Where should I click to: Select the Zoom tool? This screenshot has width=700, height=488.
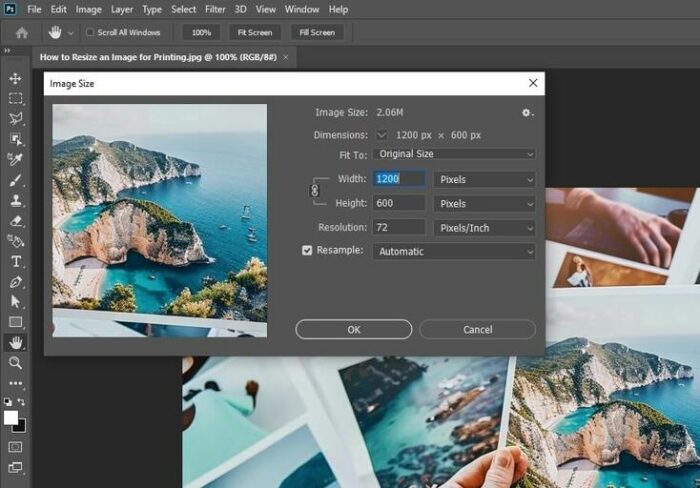click(15, 363)
